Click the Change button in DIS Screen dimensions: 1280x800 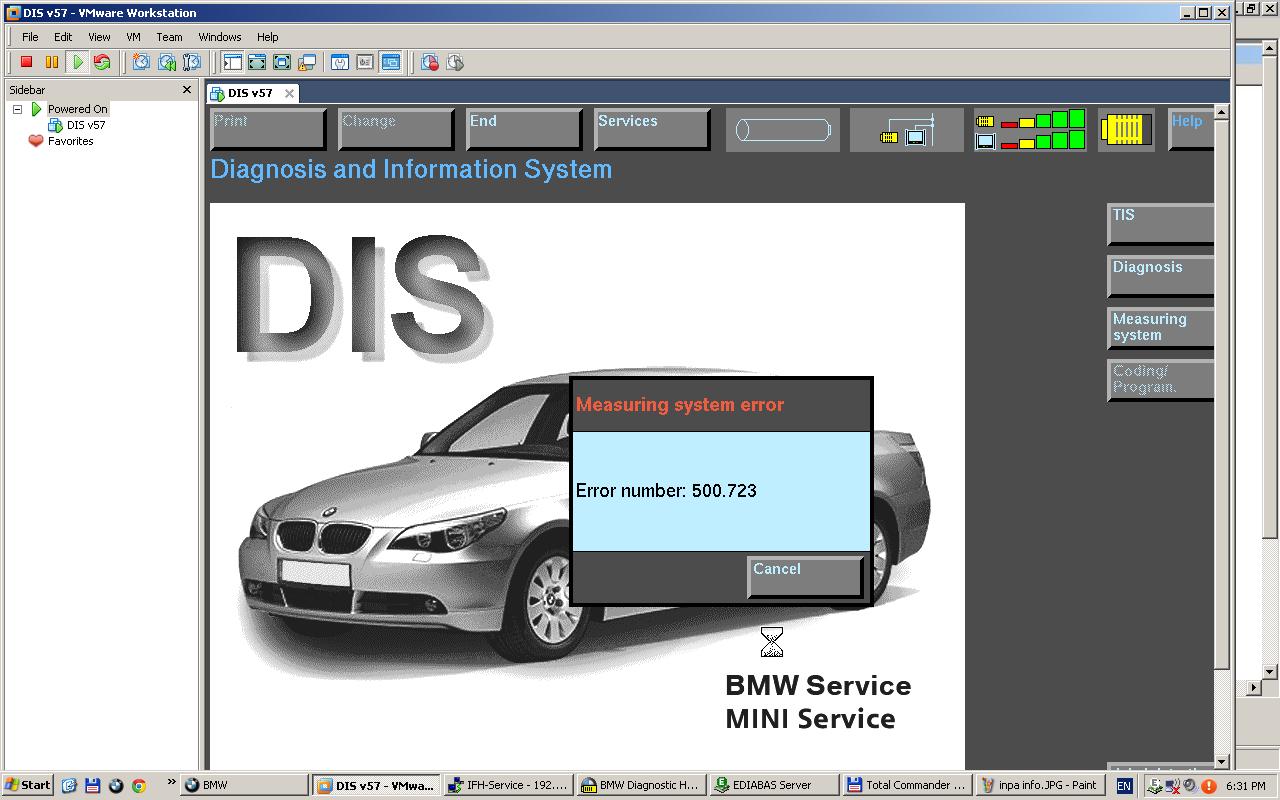pyautogui.click(x=397, y=130)
